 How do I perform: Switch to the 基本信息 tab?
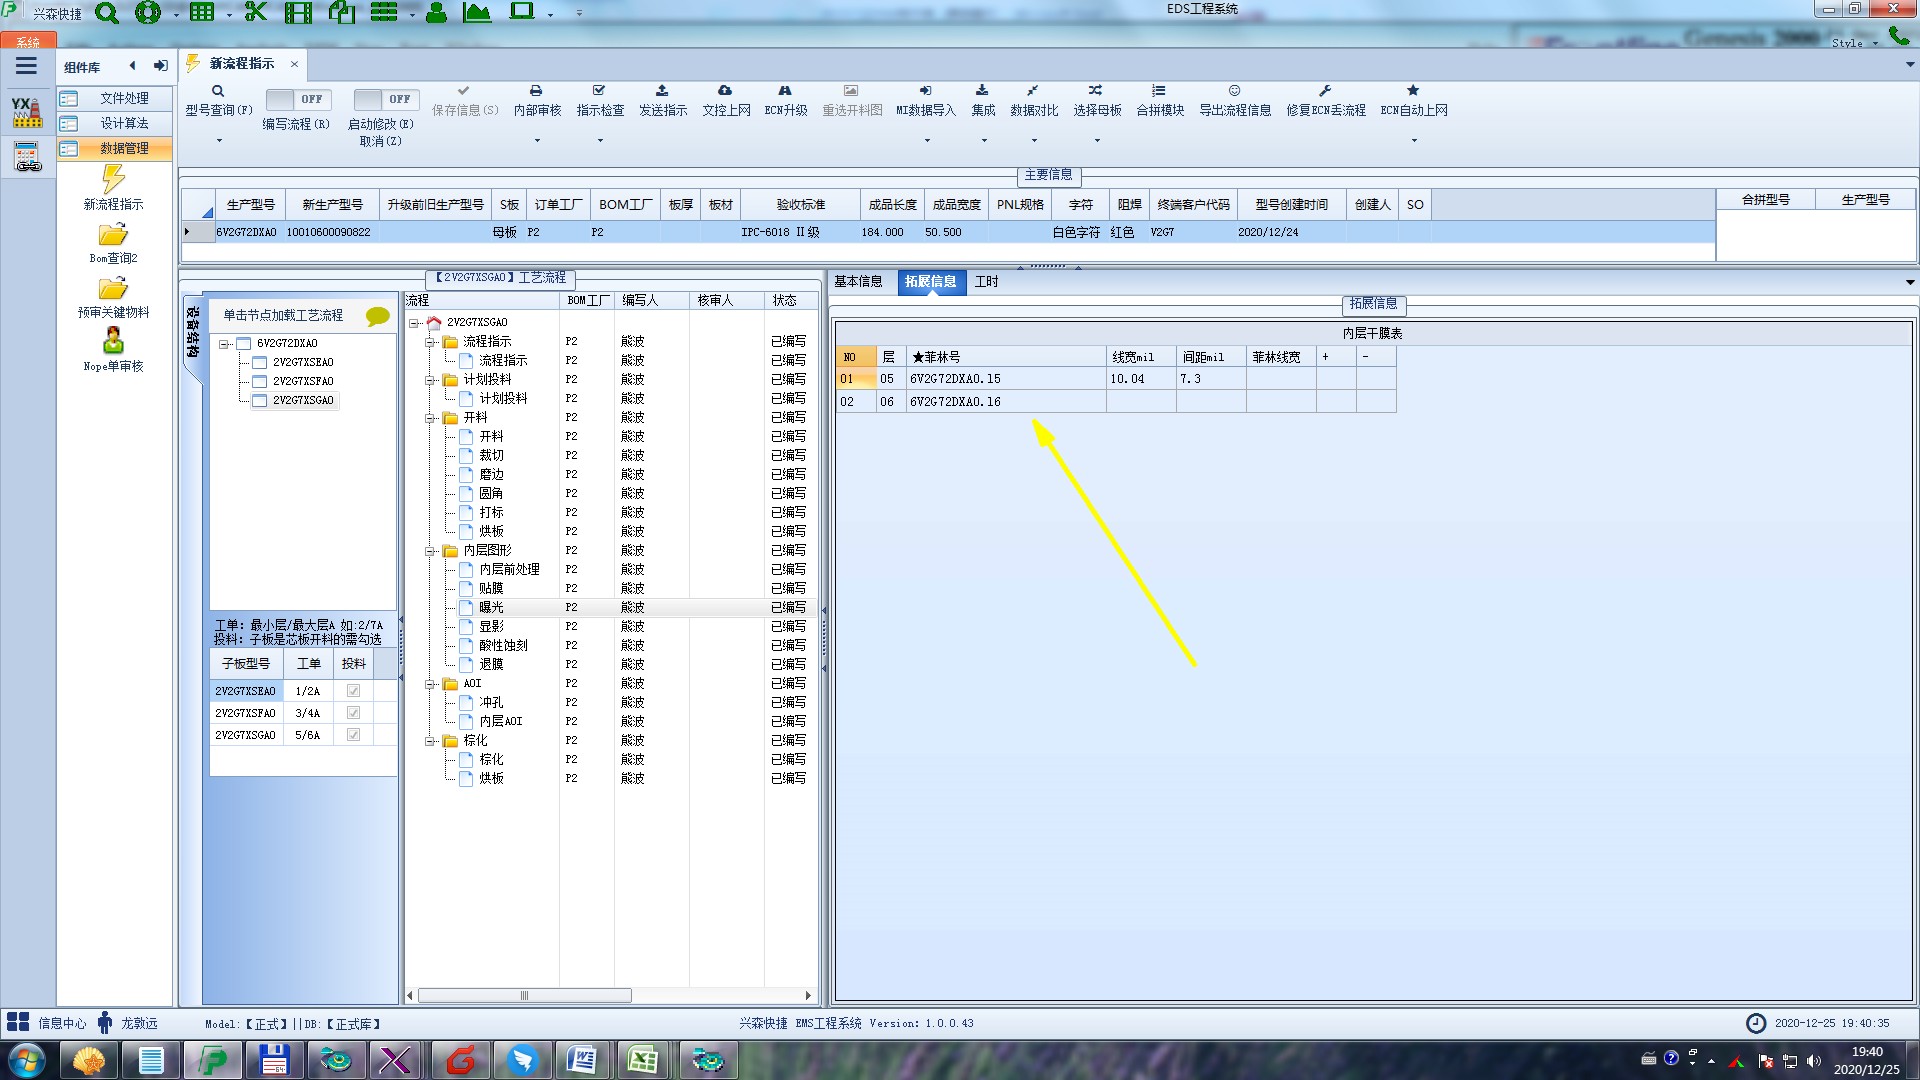coord(858,282)
